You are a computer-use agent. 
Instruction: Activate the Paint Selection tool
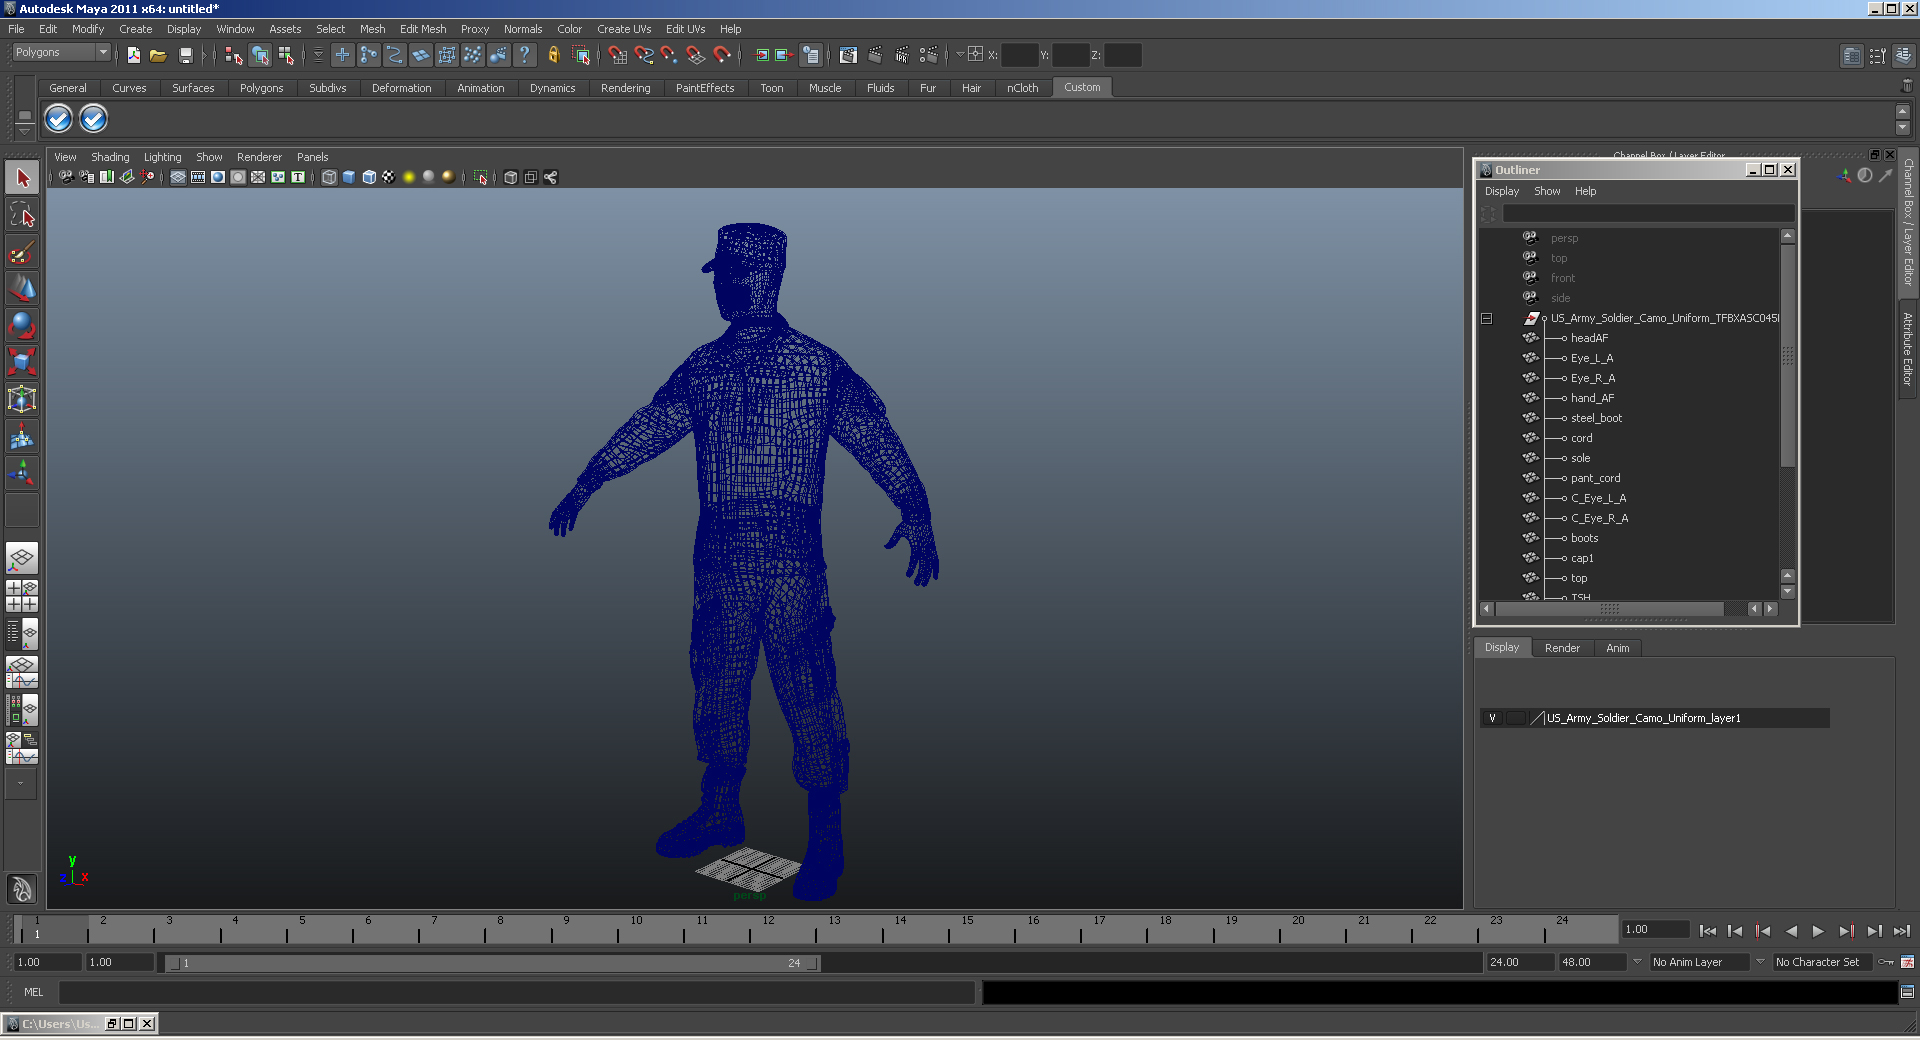pyautogui.click(x=22, y=251)
